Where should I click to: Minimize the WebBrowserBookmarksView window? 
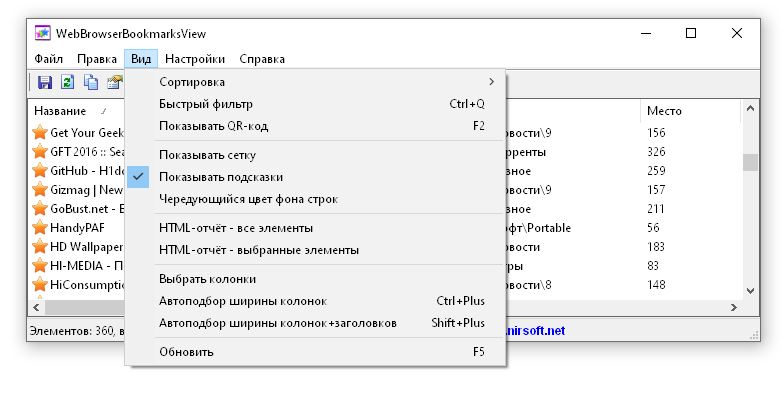(646, 33)
